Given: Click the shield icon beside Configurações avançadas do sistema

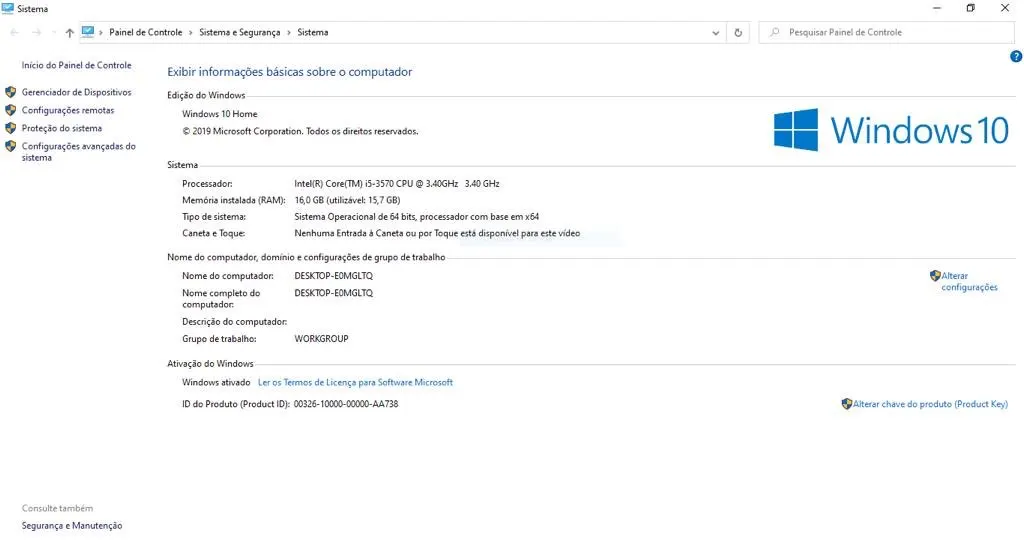Looking at the screenshot, I should coord(10,146).
